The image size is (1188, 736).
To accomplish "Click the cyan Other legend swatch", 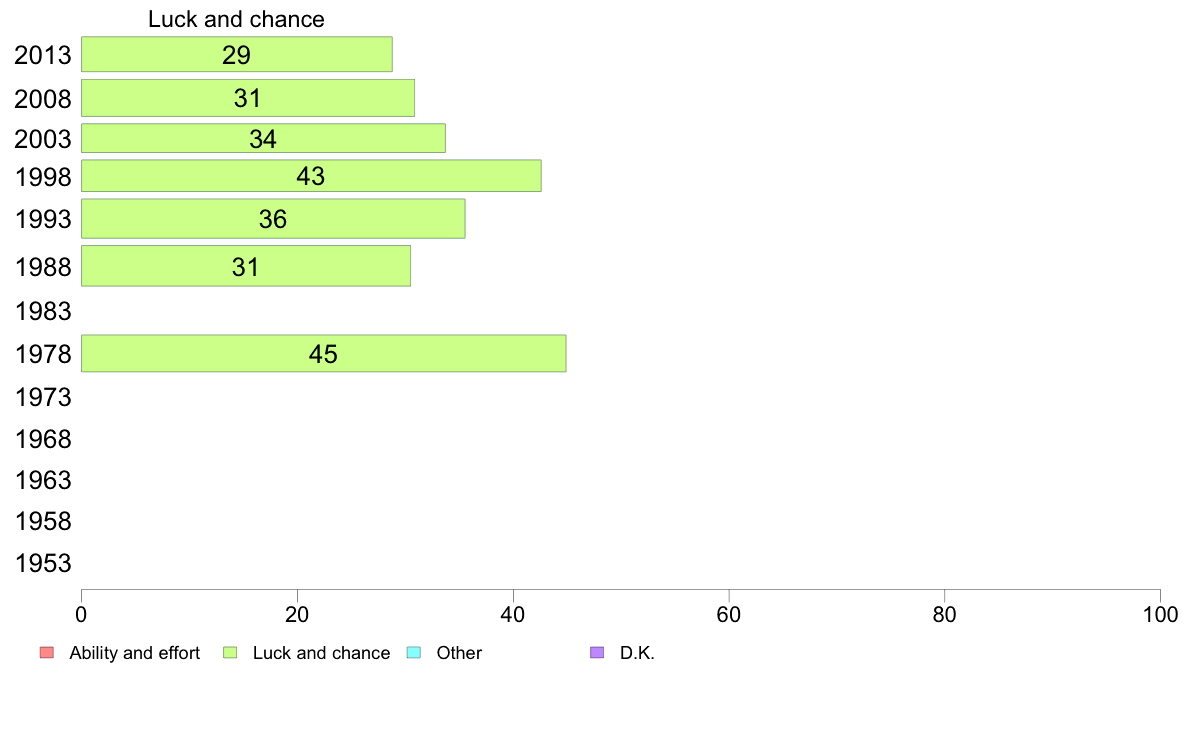I will click(x=414, y=653).
